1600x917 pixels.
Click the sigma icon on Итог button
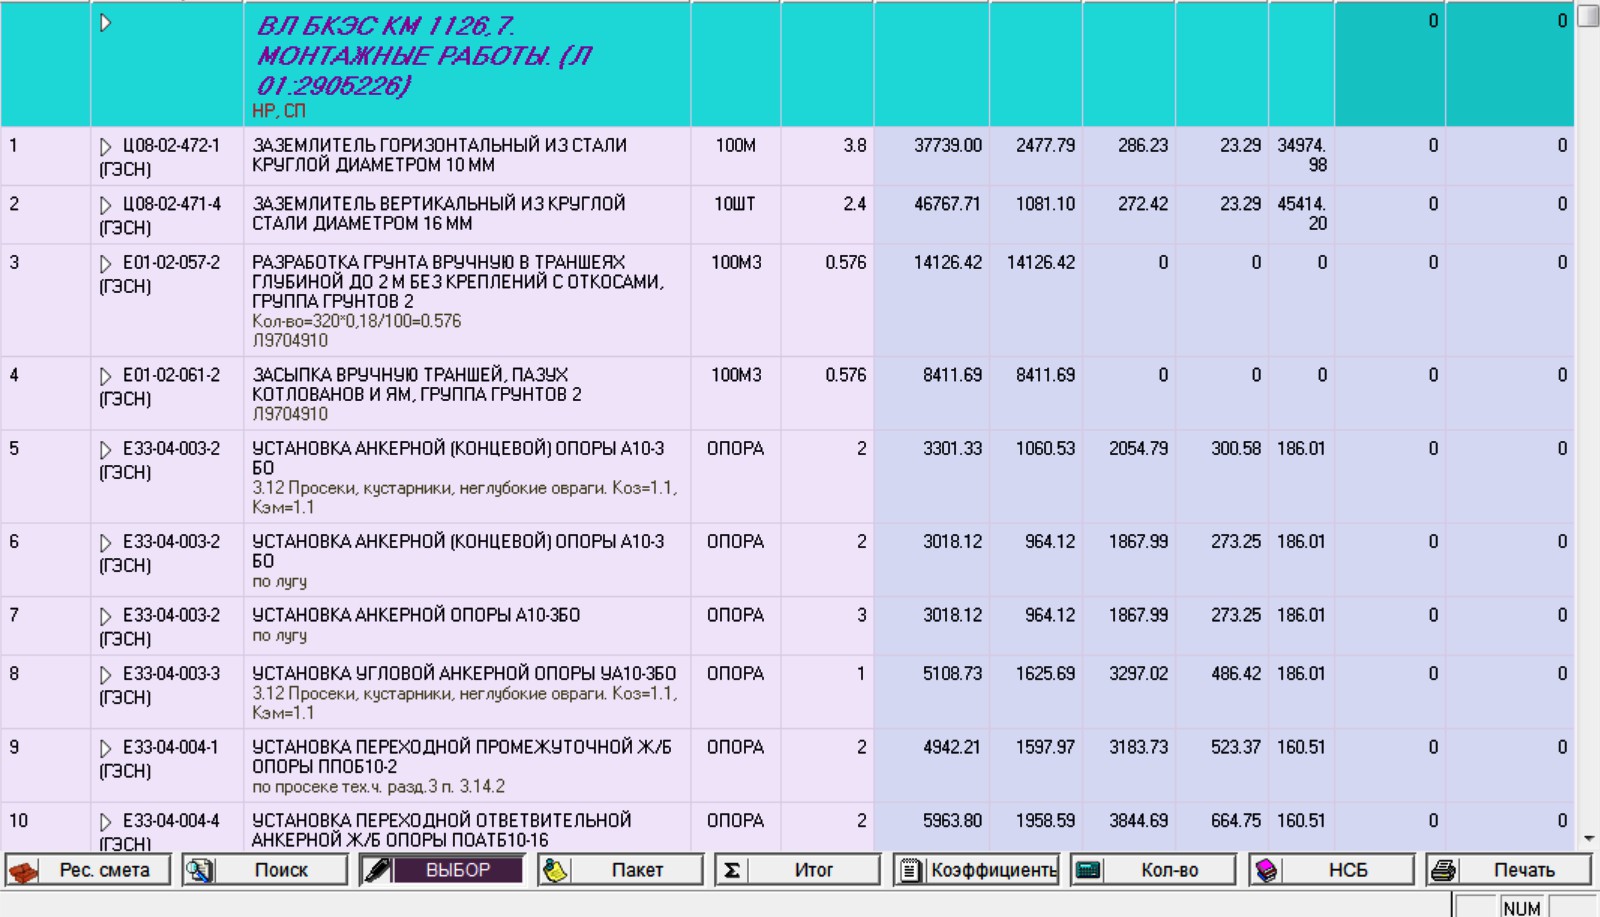731,870
